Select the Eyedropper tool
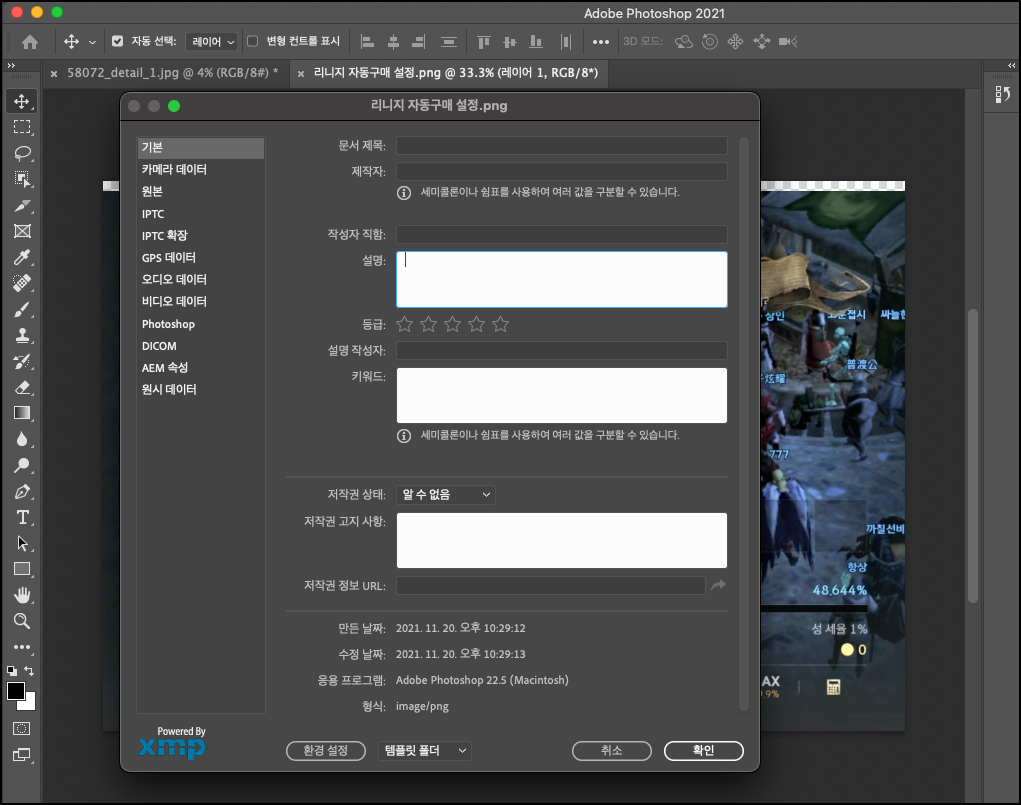This screenshot has width=1021, height=805. [x=22, y=257]
